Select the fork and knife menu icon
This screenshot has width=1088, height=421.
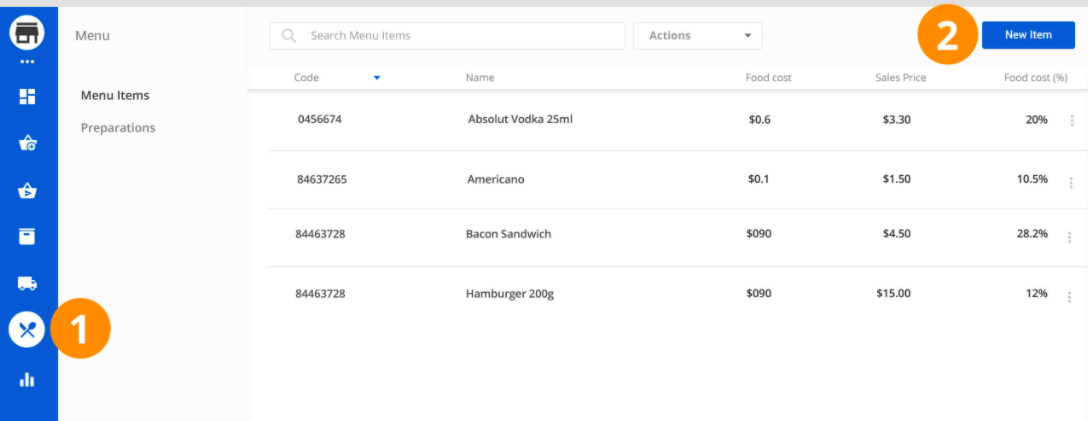[x=28, y=330]
